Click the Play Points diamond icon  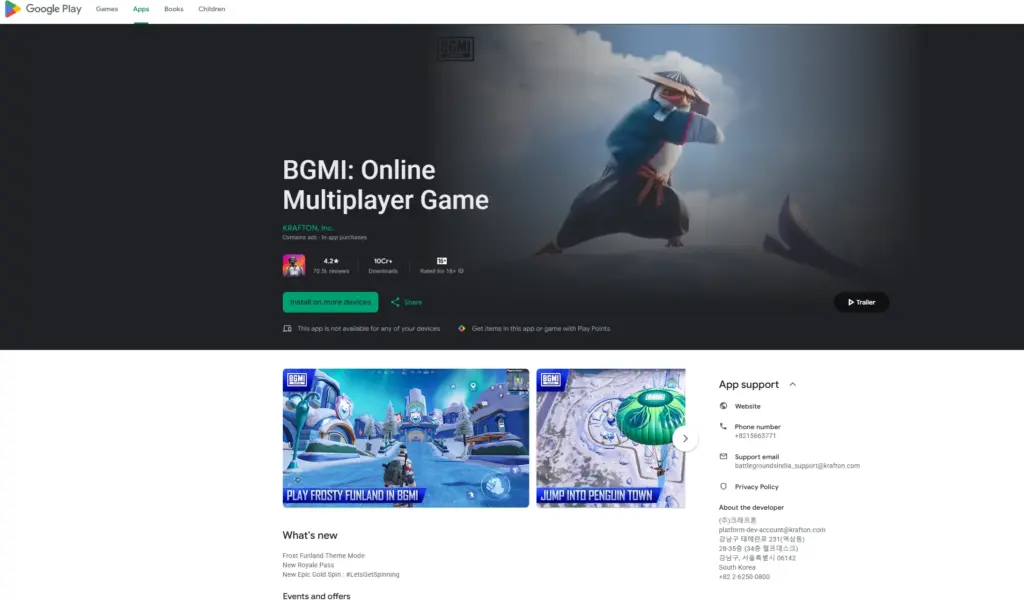[462, 328]
